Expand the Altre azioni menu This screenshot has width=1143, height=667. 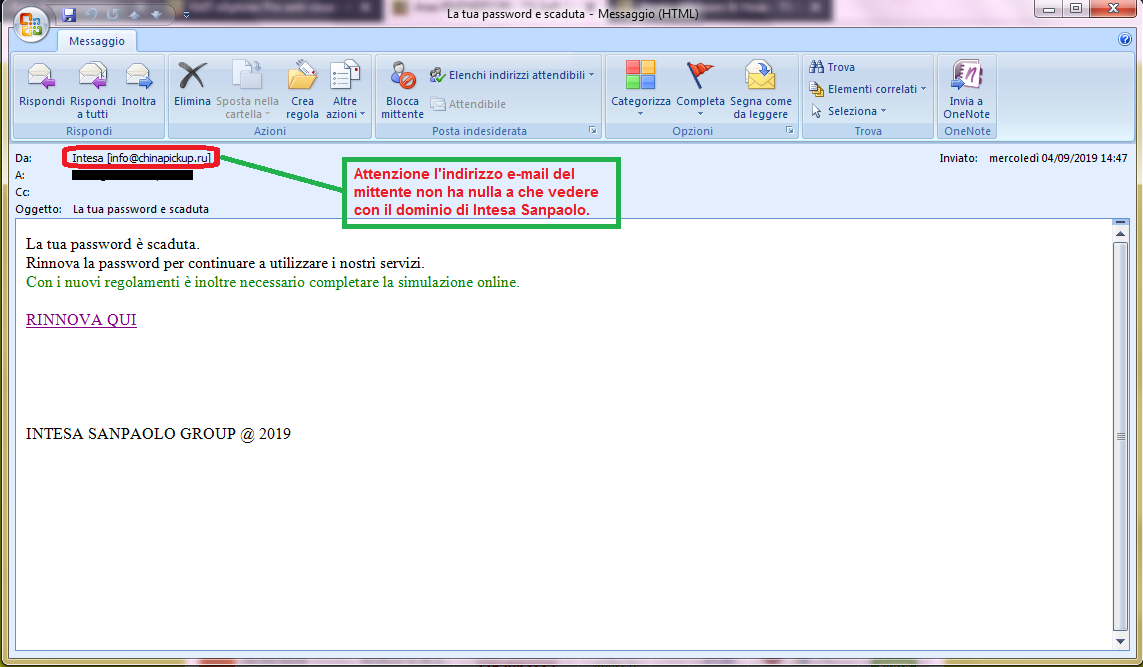pos(346,90)
